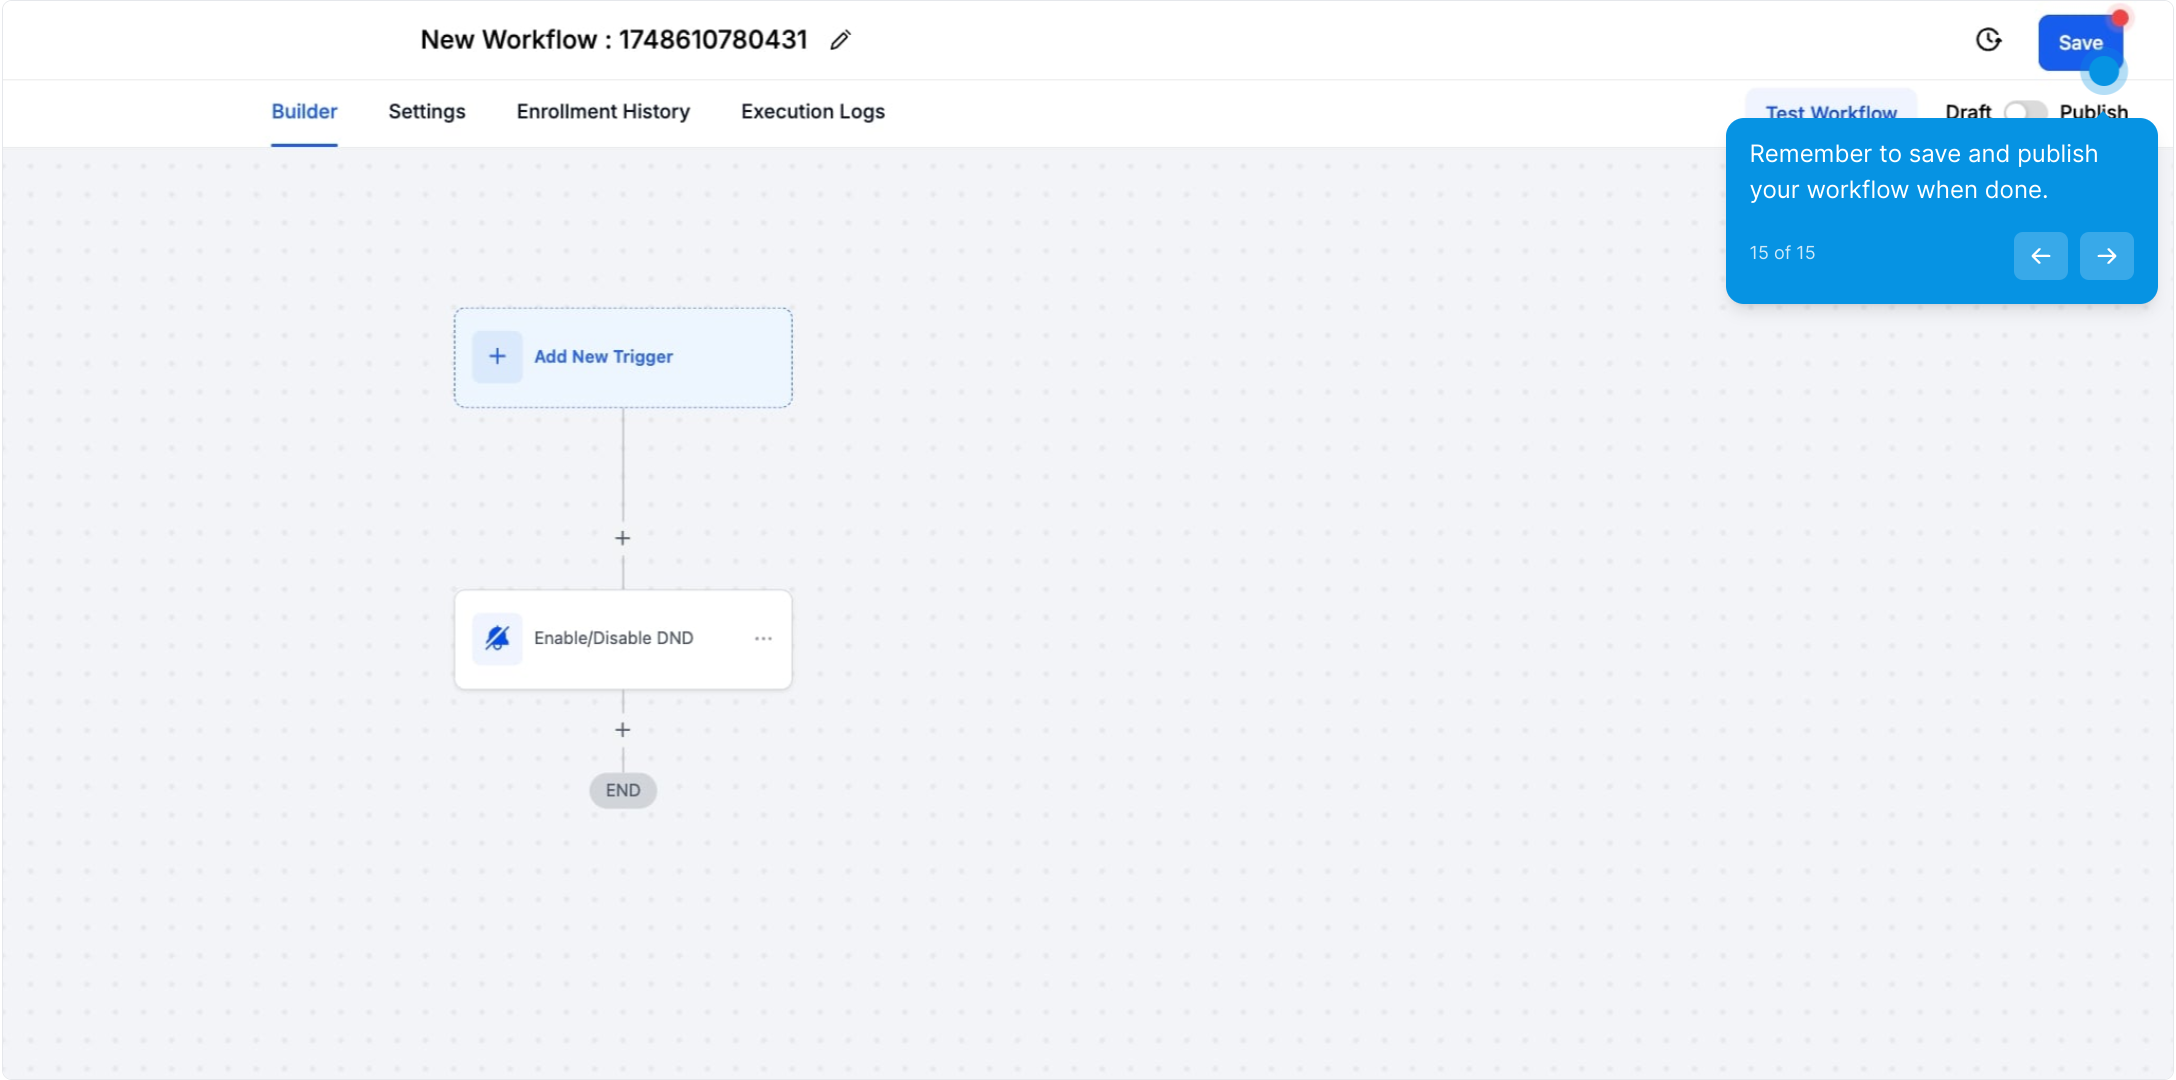Click the Add New Trigger card
Screen dimensions: 2176x1080
tap(623, 357)
